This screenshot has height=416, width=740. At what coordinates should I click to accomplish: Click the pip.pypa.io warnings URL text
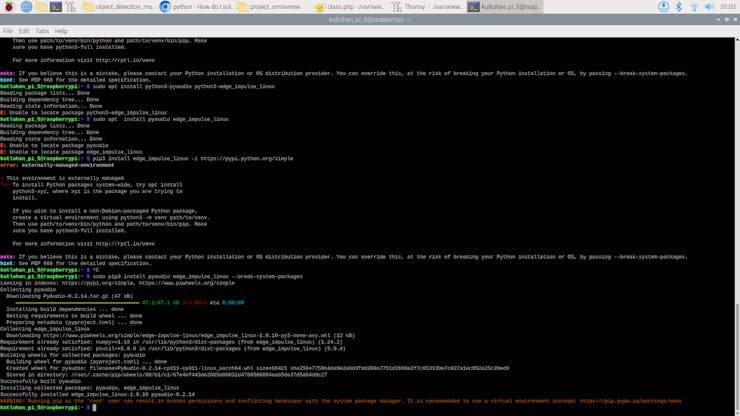(x=631, y=401)
